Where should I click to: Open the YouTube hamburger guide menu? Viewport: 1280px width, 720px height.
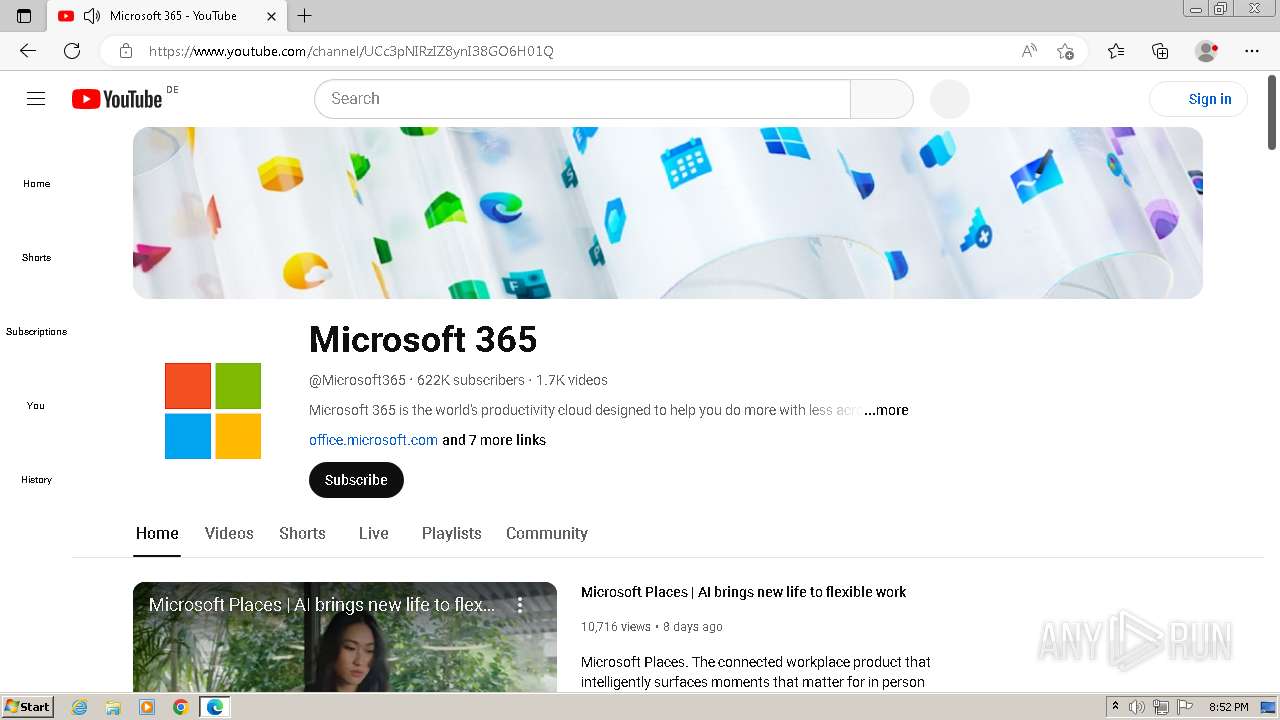pos(36,98)
